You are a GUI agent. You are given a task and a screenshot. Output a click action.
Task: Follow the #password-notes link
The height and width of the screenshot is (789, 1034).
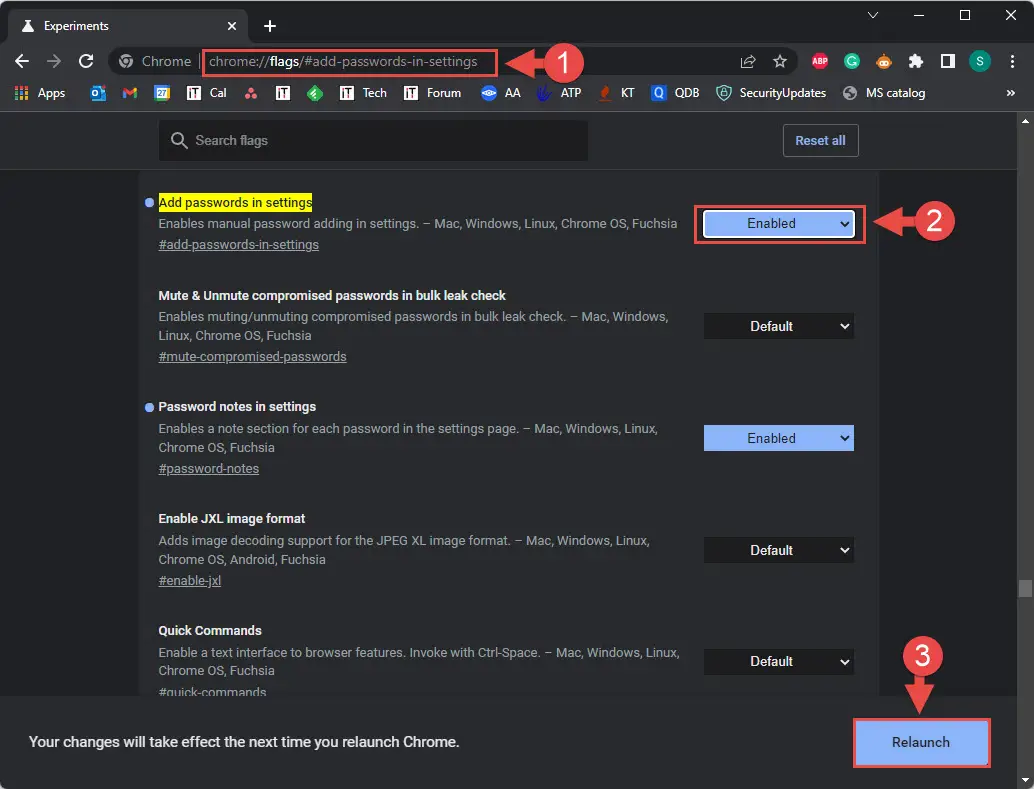tap(208, 469)
